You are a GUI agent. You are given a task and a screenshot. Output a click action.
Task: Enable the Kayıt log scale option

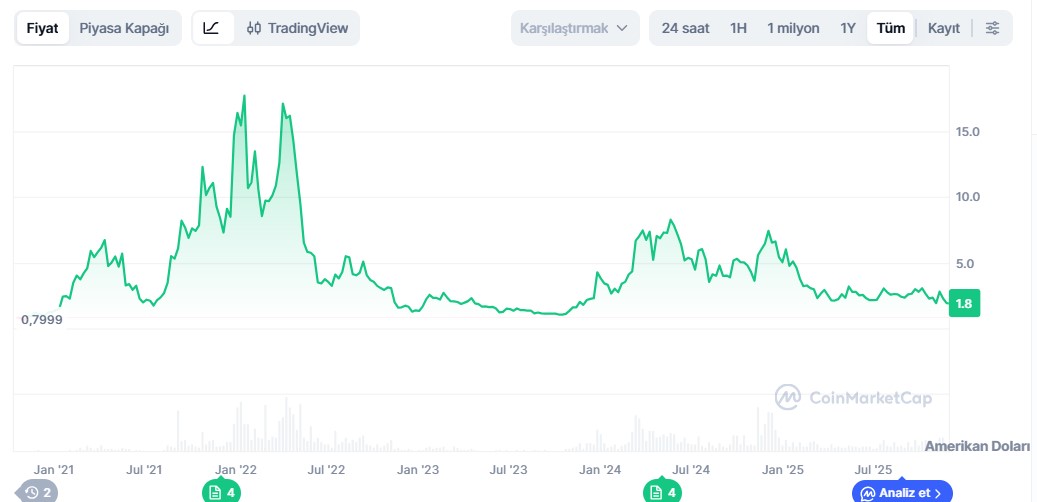[x=944, y=28]
